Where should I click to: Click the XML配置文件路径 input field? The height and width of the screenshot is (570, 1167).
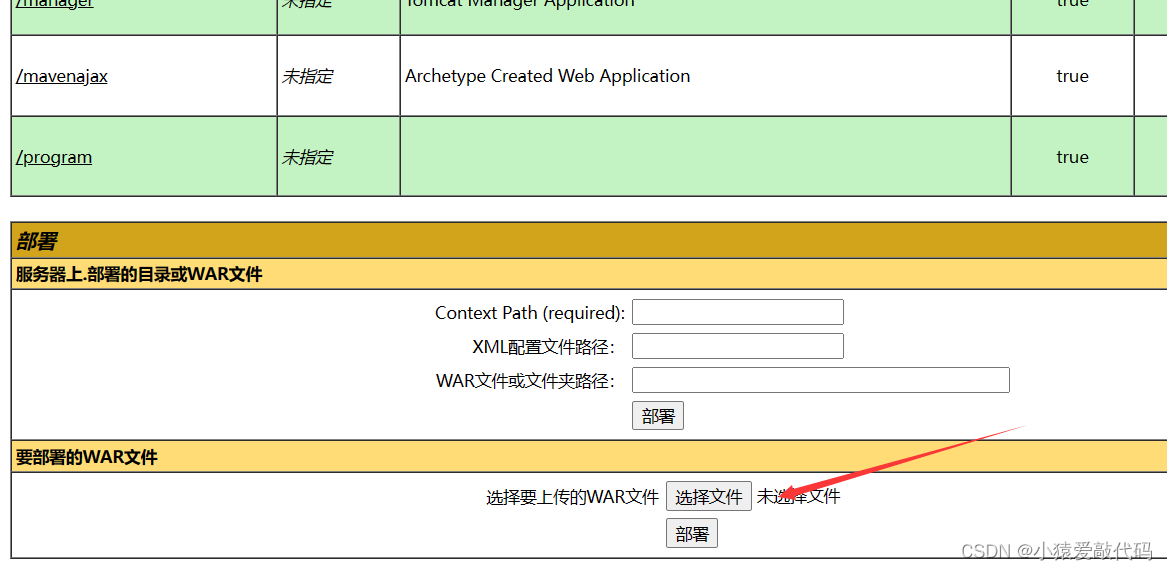(738, 346)
